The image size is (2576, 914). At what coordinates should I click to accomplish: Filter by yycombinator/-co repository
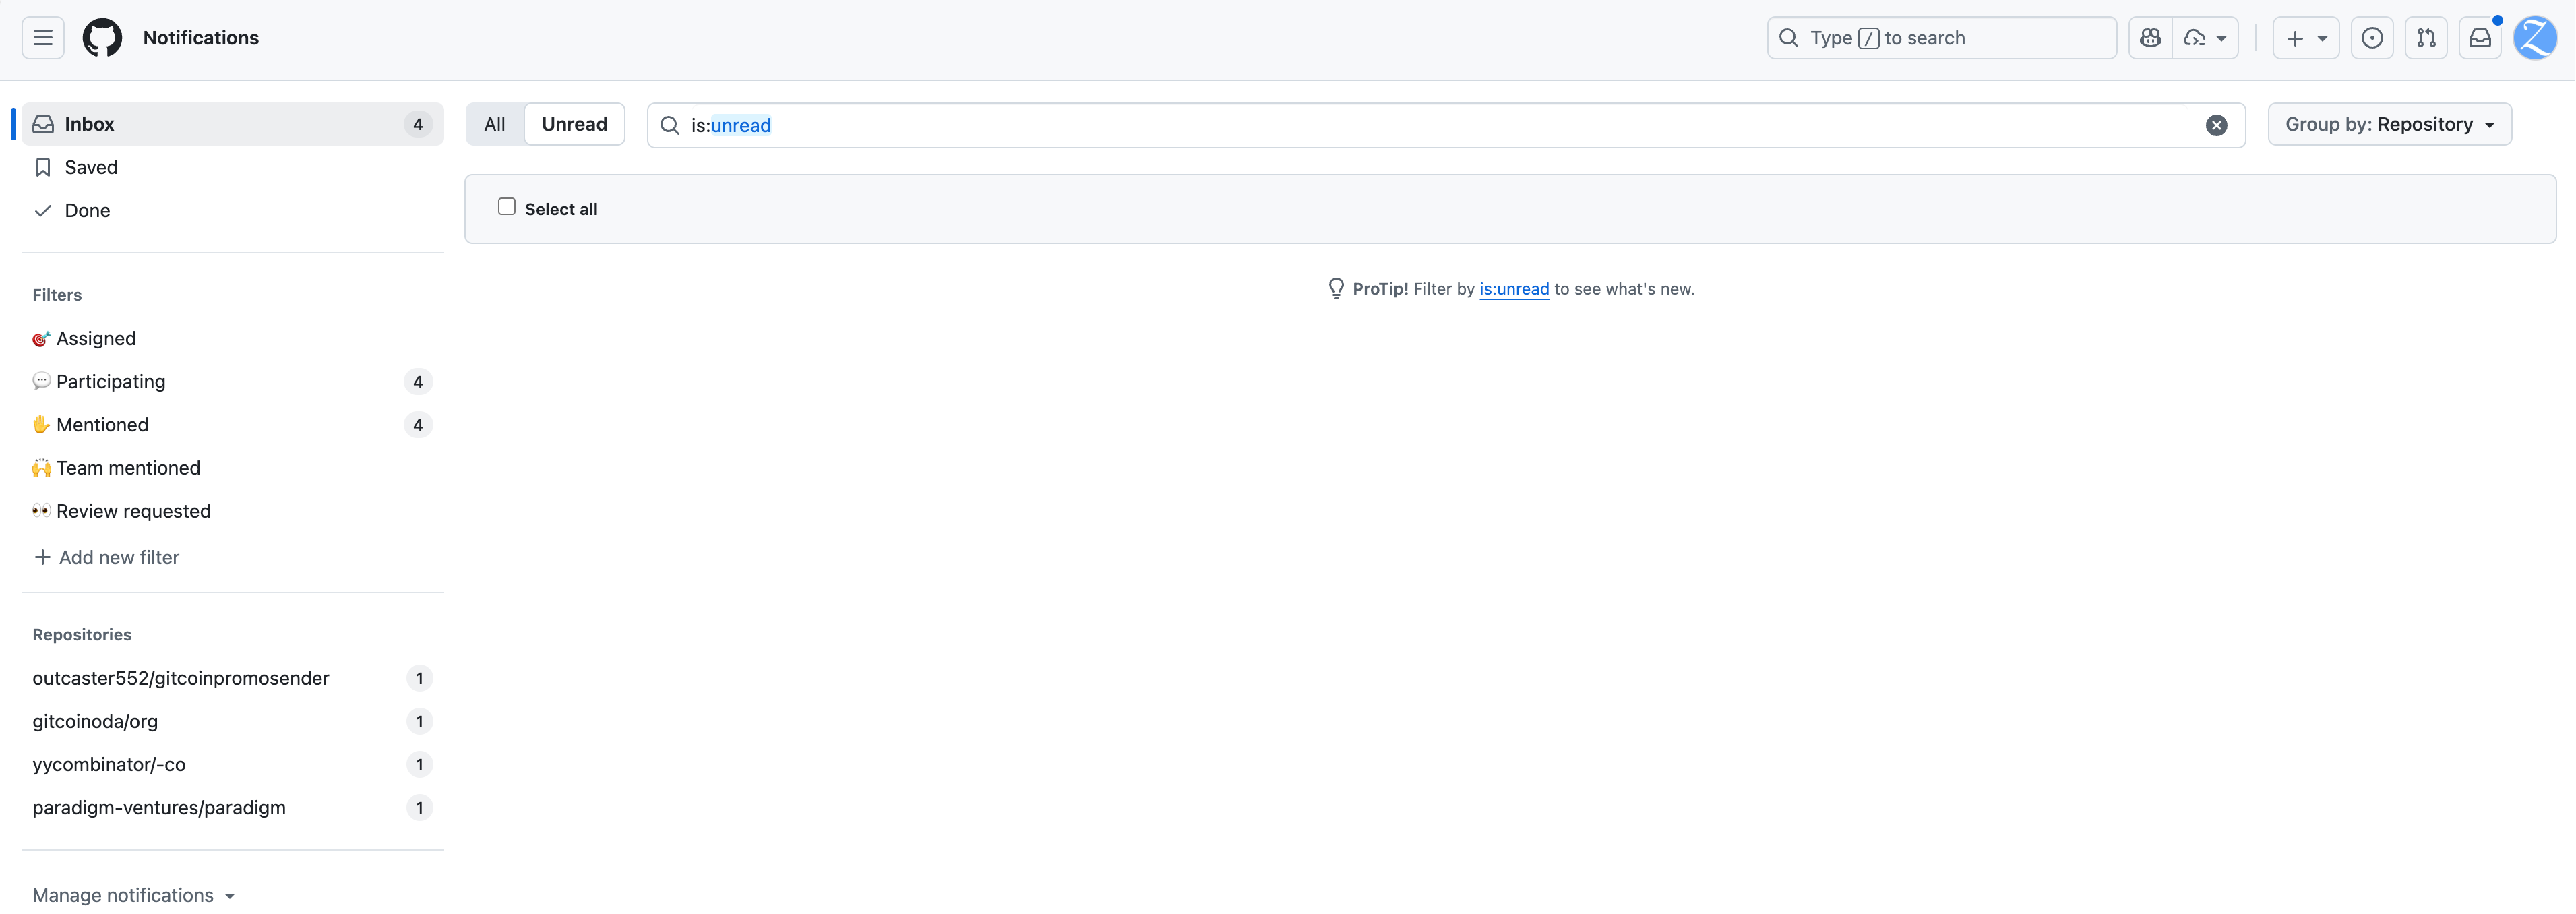tap(109, 764)
